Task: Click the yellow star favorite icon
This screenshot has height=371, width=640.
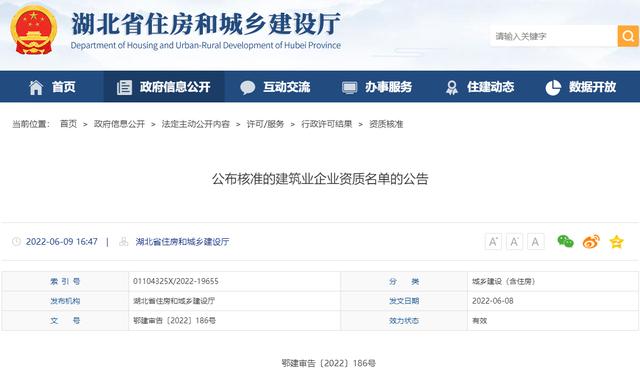Action: pyautogui.click(x=616, y=242)
